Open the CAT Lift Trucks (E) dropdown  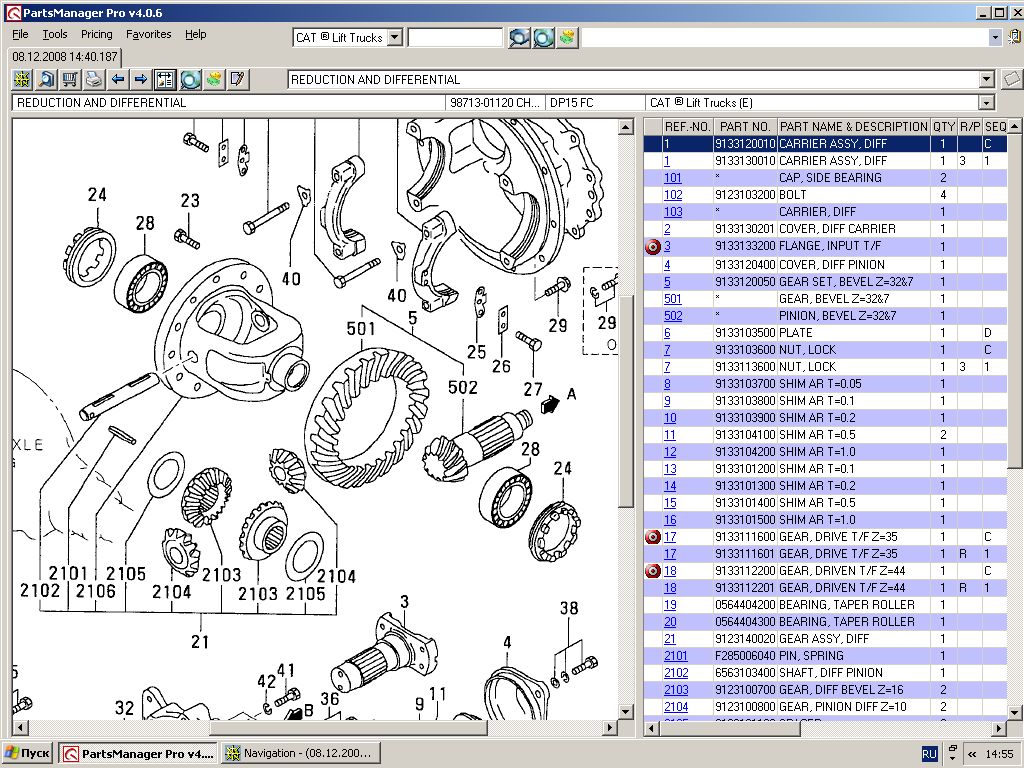(x=986, y=103)
